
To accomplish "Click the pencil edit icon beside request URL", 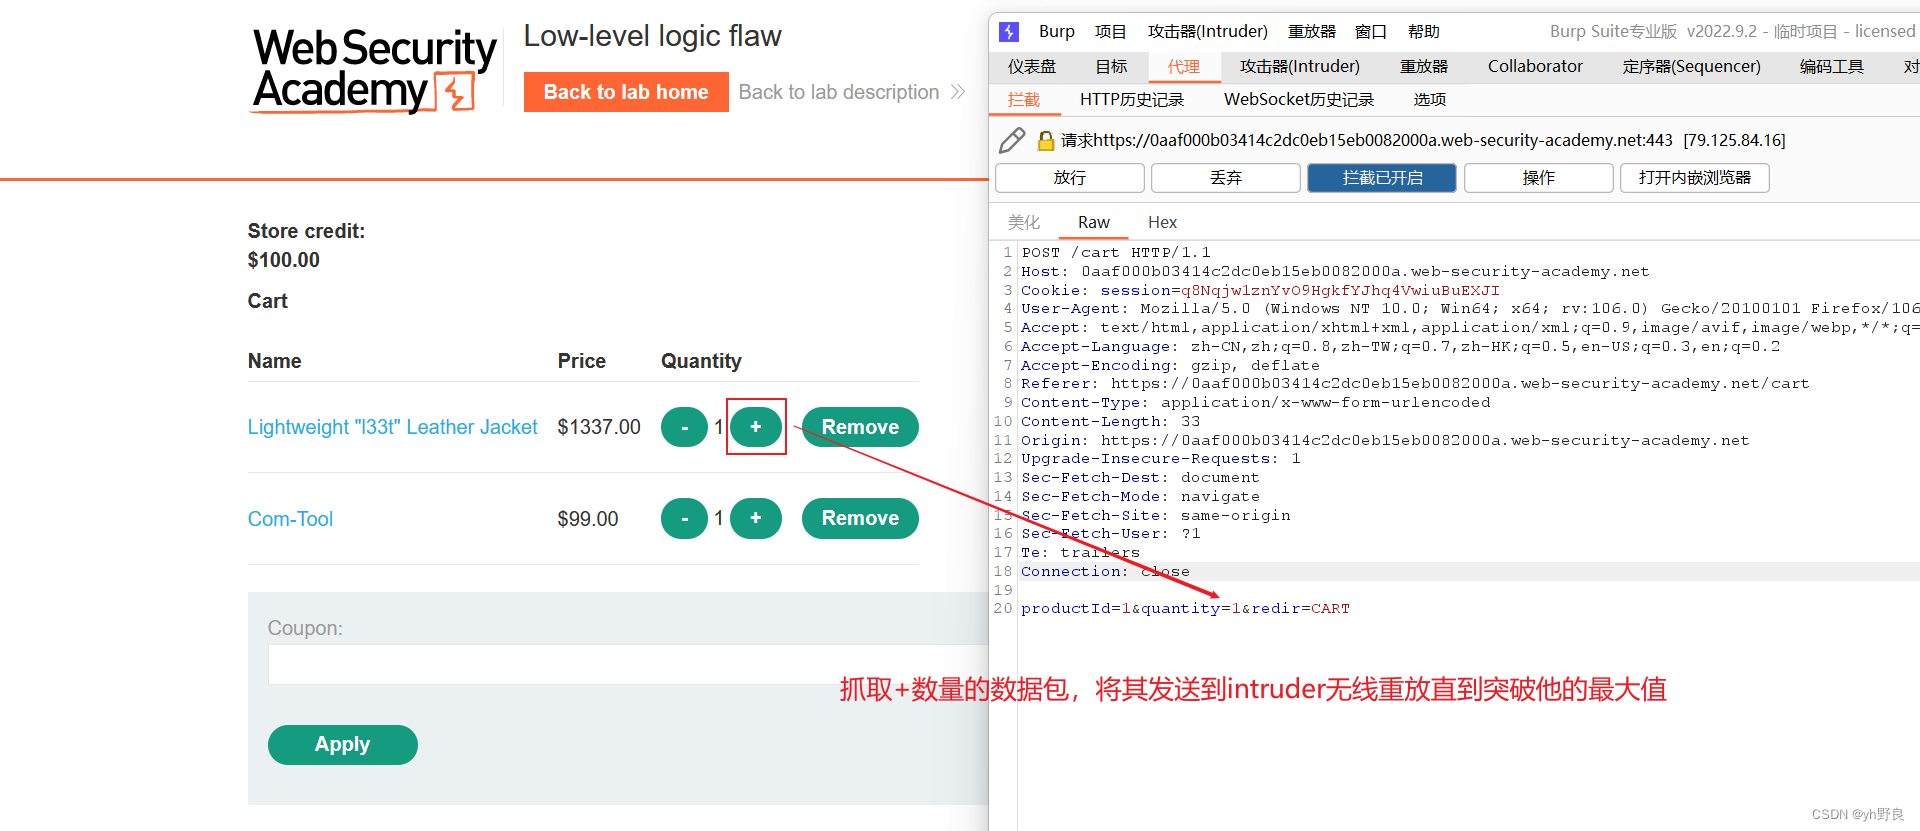I will (x=1012, y=140).
